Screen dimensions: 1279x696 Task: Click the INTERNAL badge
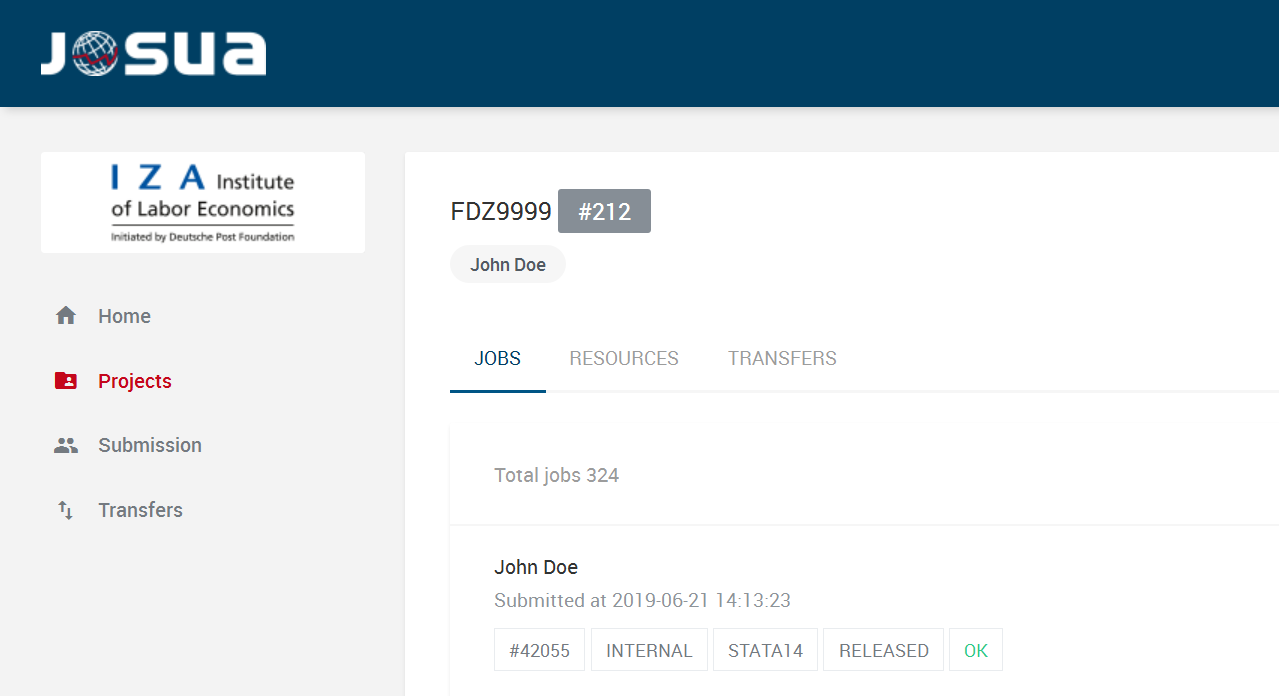[x=649, y=649]
